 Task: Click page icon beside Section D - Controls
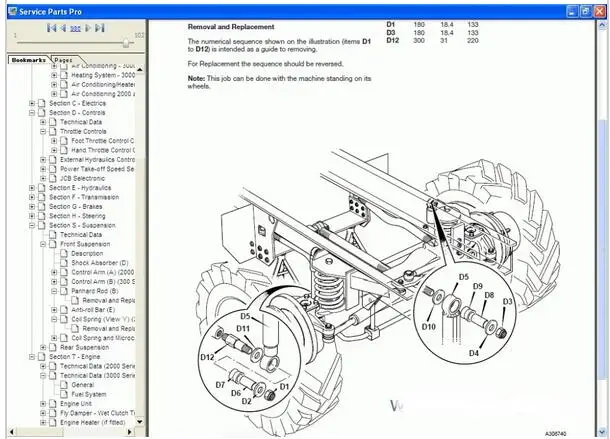42,112
